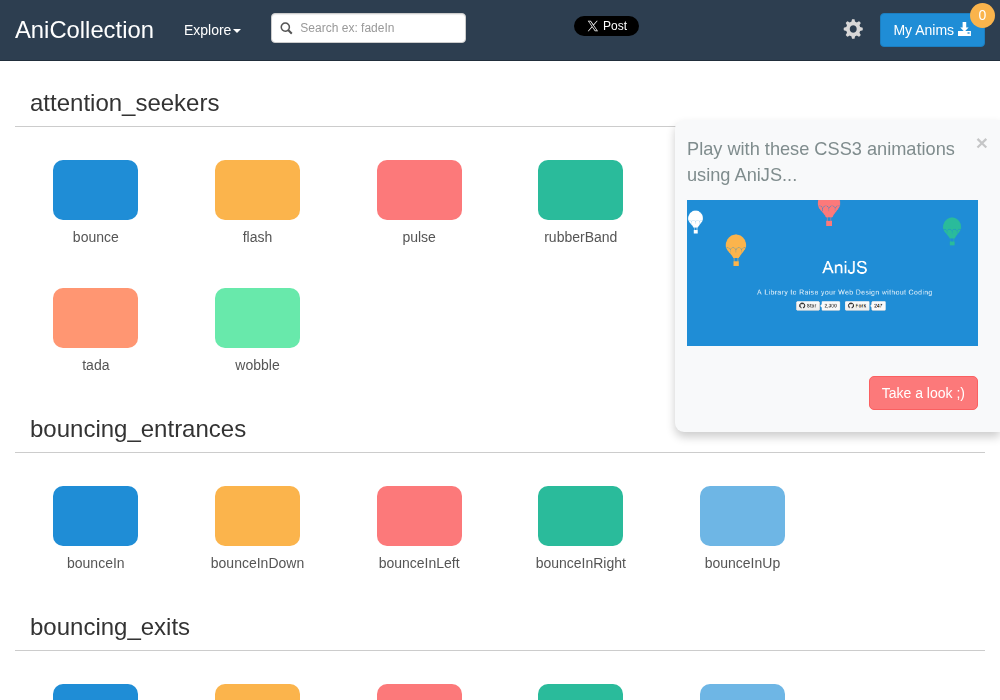Image resolution: width=1000 pixels, height=700 pixels.
Task: Select the orange flash animation swatch
Action: [257, 190]
